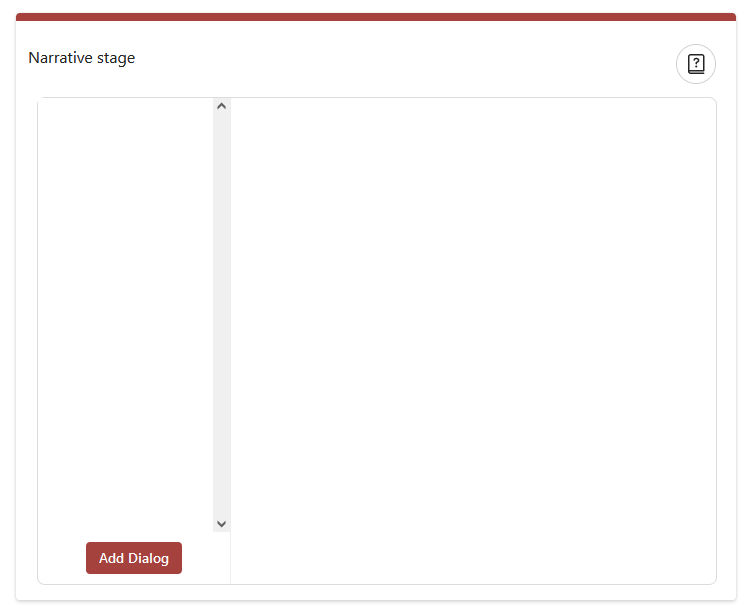Click the downward caret below the scrollbar
The height and width of the screenshot is (612, 747).
[x=221, y=524]
